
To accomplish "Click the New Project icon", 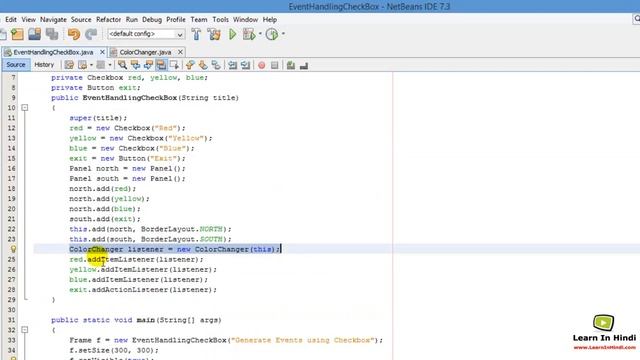I will coord(17,34).
